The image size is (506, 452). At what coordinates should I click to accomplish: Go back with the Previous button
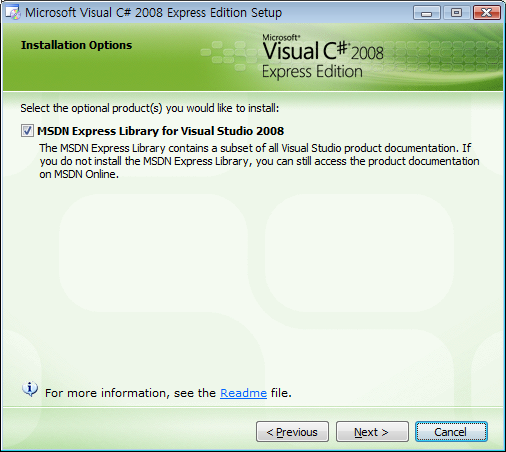point(292,432)
